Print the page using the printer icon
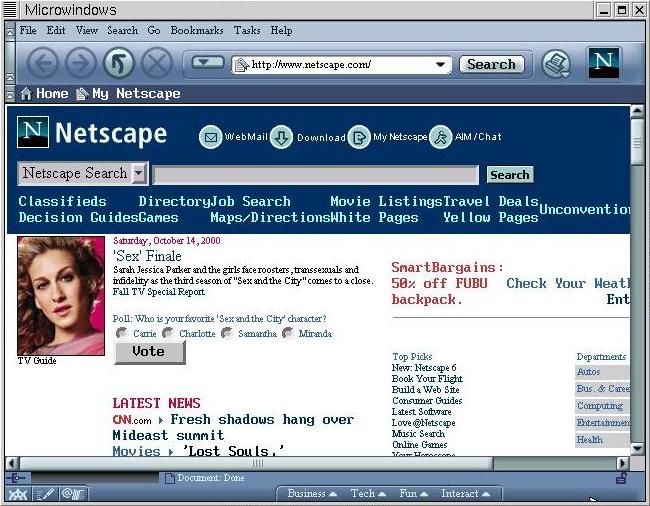The height and width of the screenshot is (506, 650). 556,64
